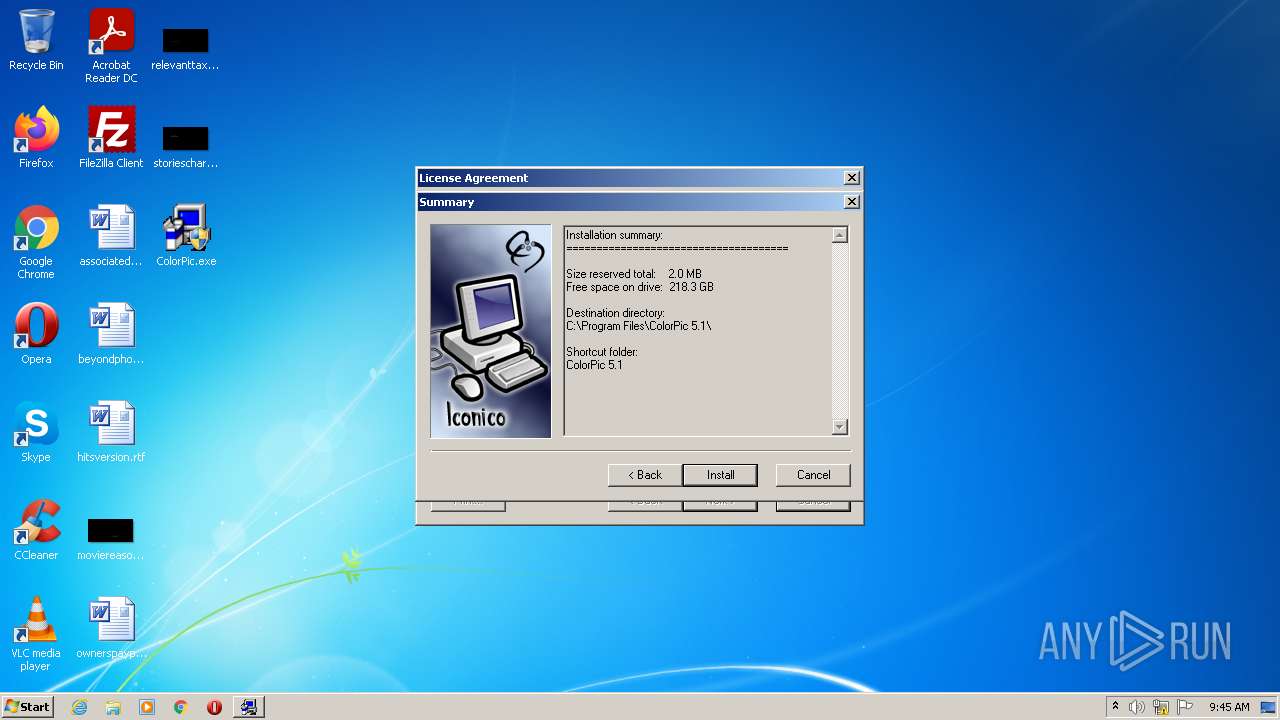1280x720 pixels.
Task: Click the 'Shortcut folder:' label
Action: click(x=602, y=352)
